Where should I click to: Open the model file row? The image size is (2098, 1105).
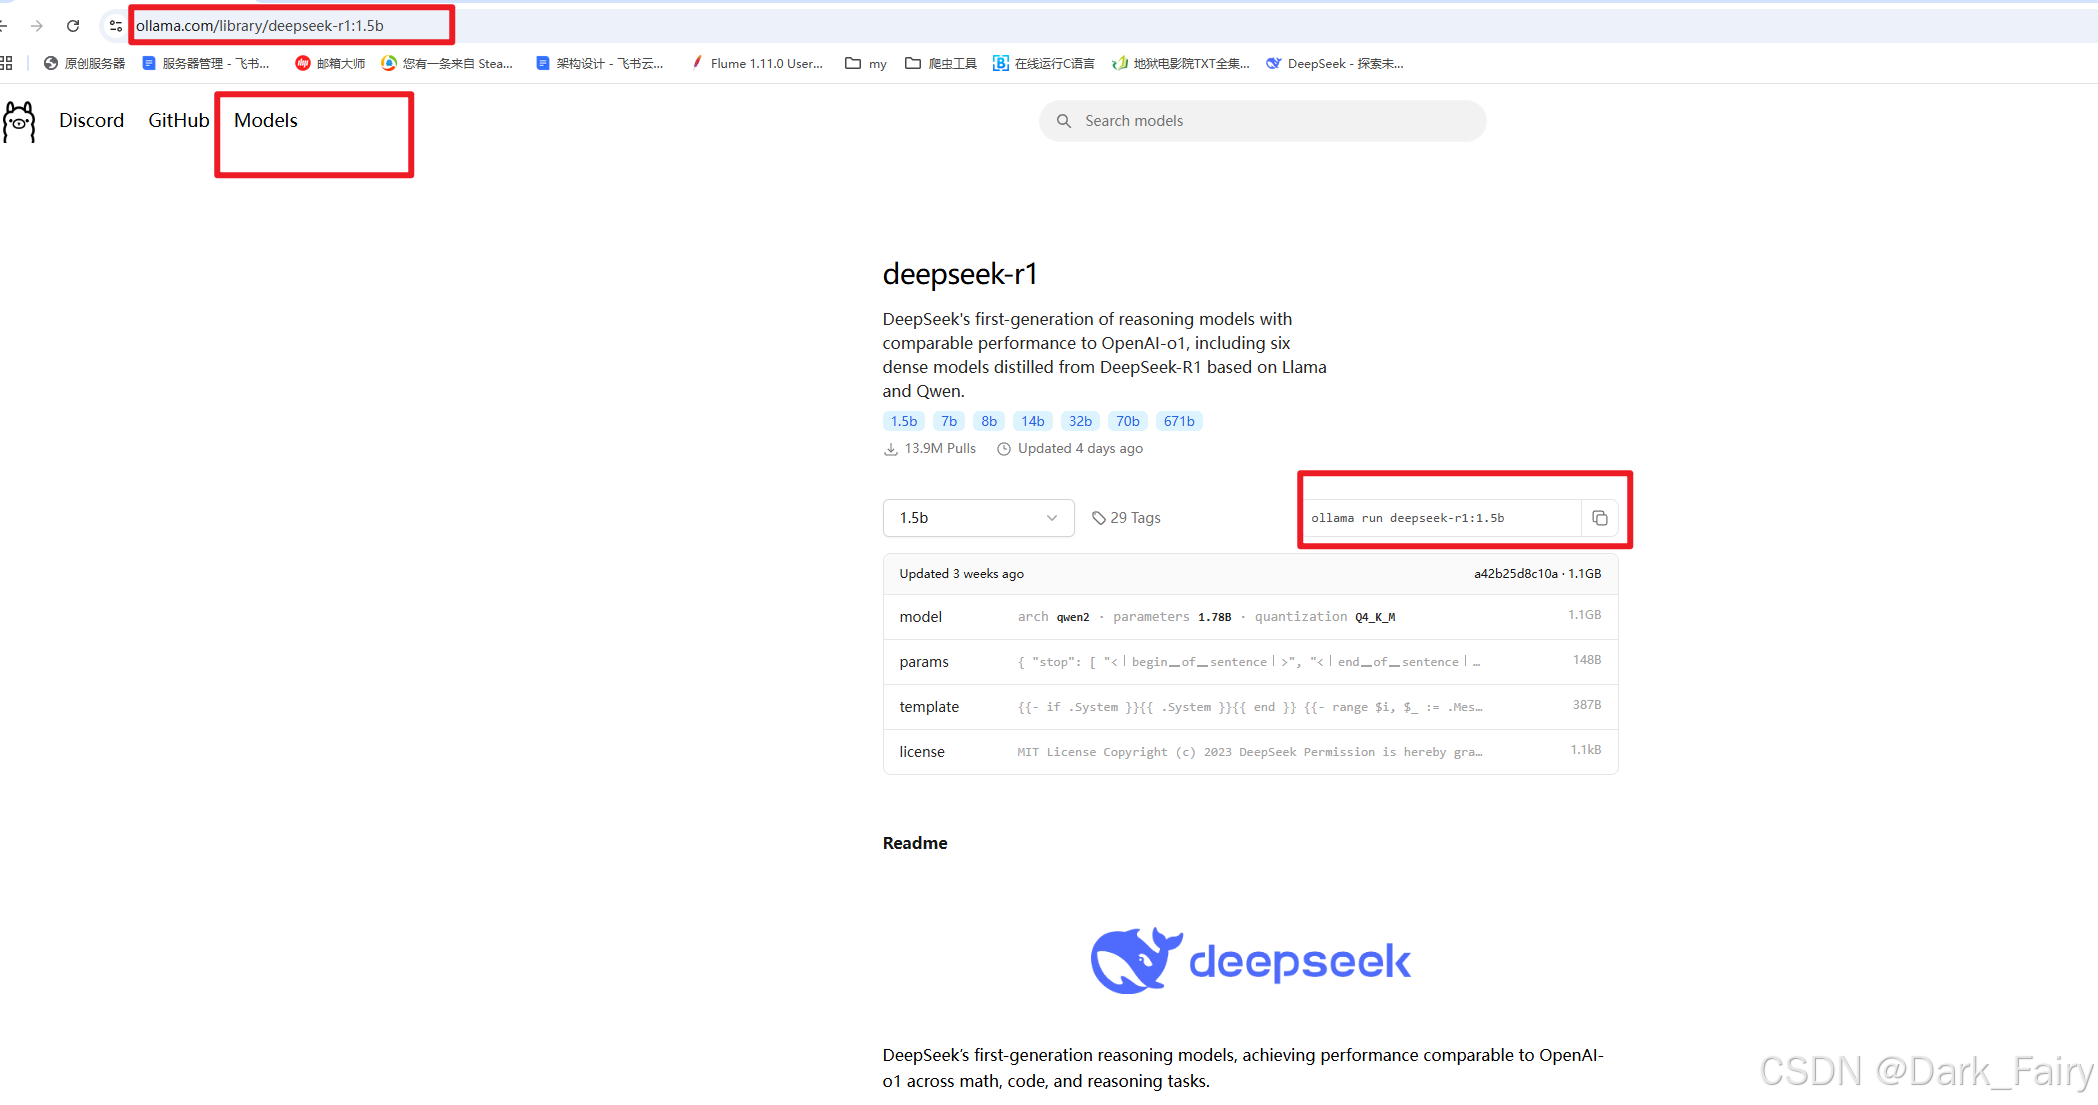tap(1250, 617)
